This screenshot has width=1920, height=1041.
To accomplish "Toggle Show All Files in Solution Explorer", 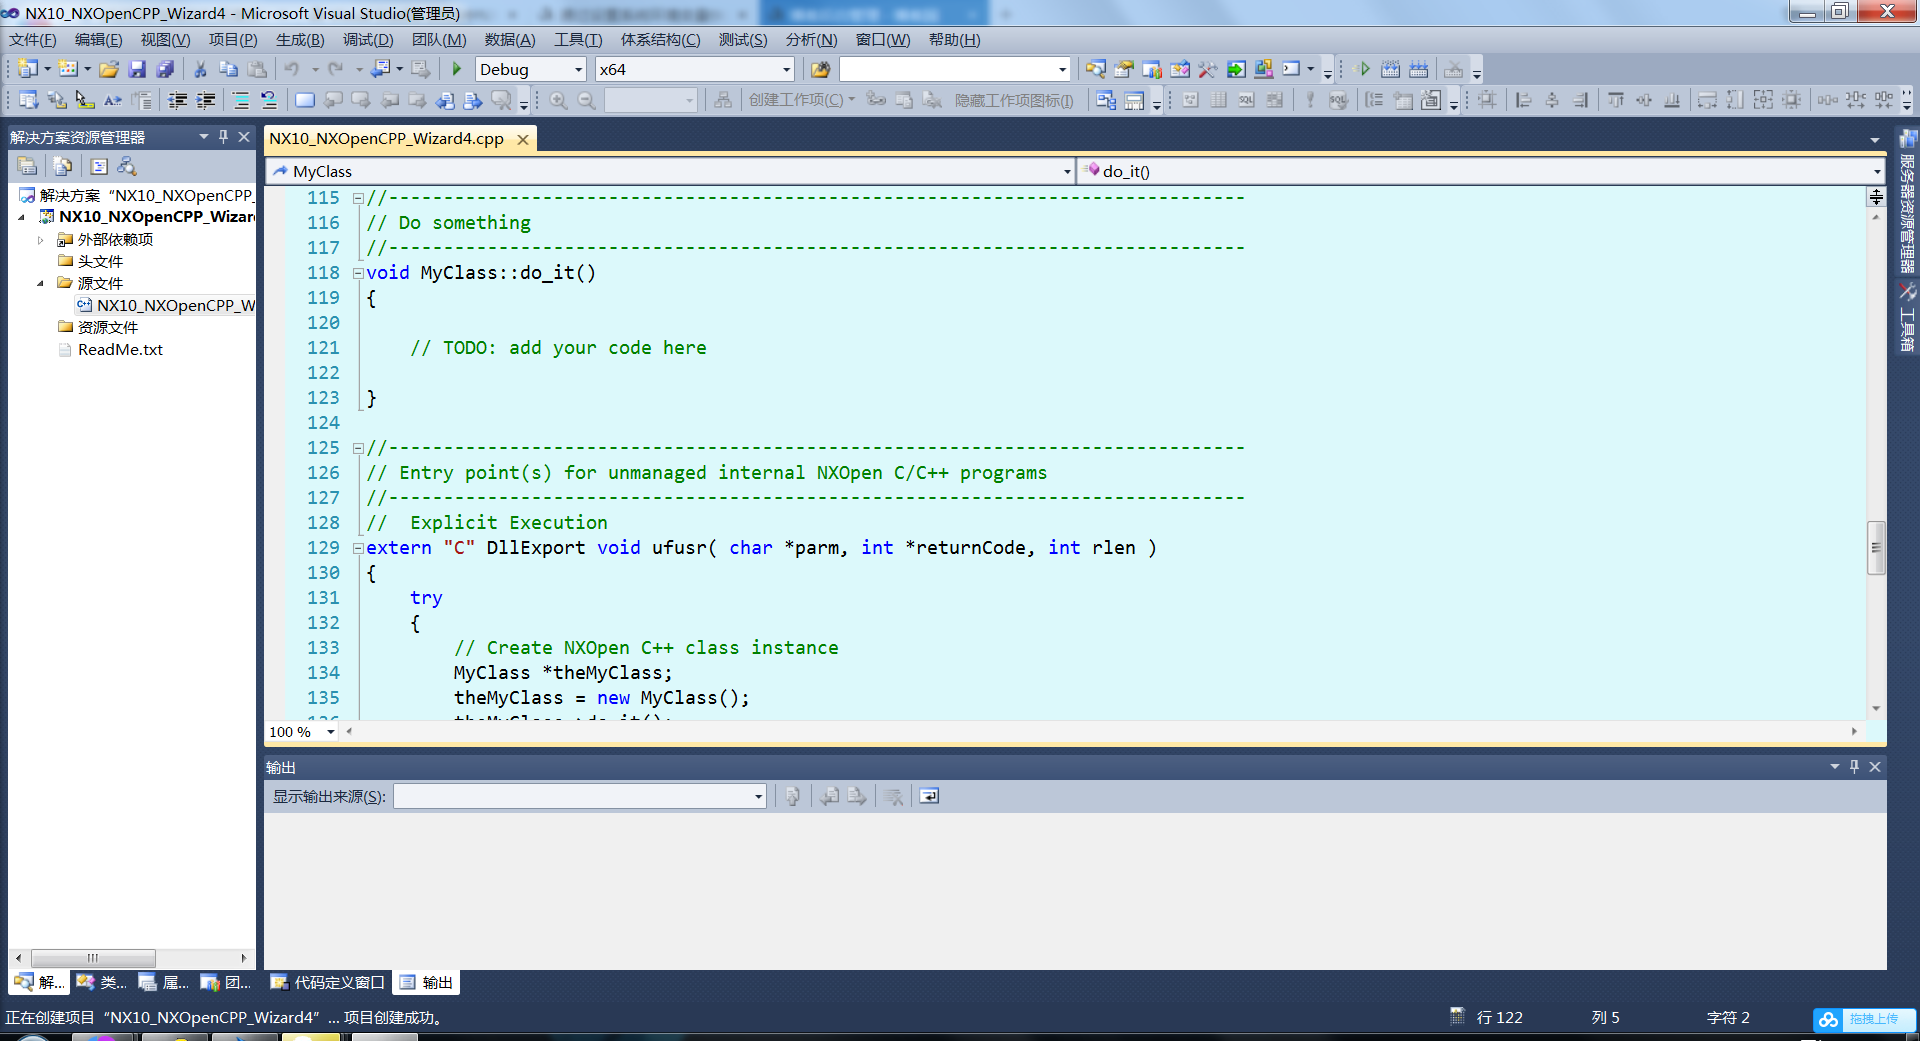I will click(63, 166).
